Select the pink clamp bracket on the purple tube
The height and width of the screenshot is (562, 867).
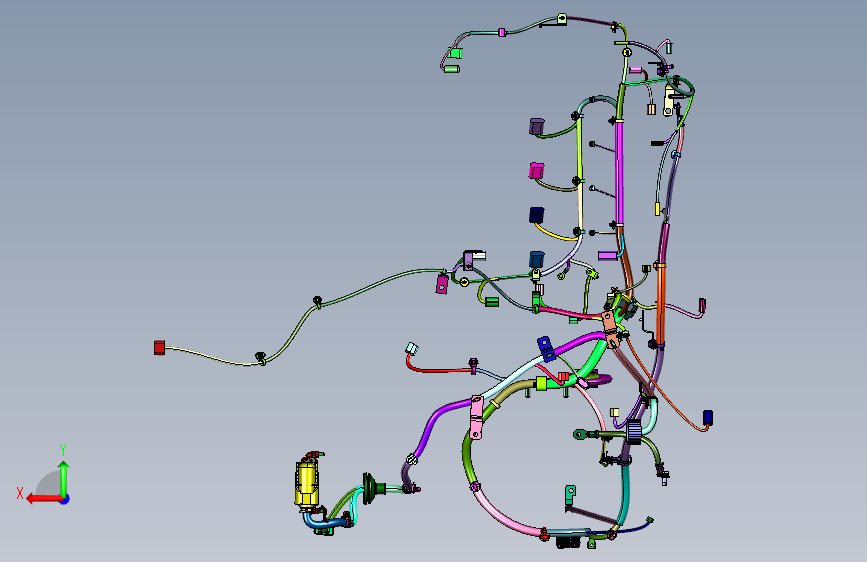(x=476, y=417)
